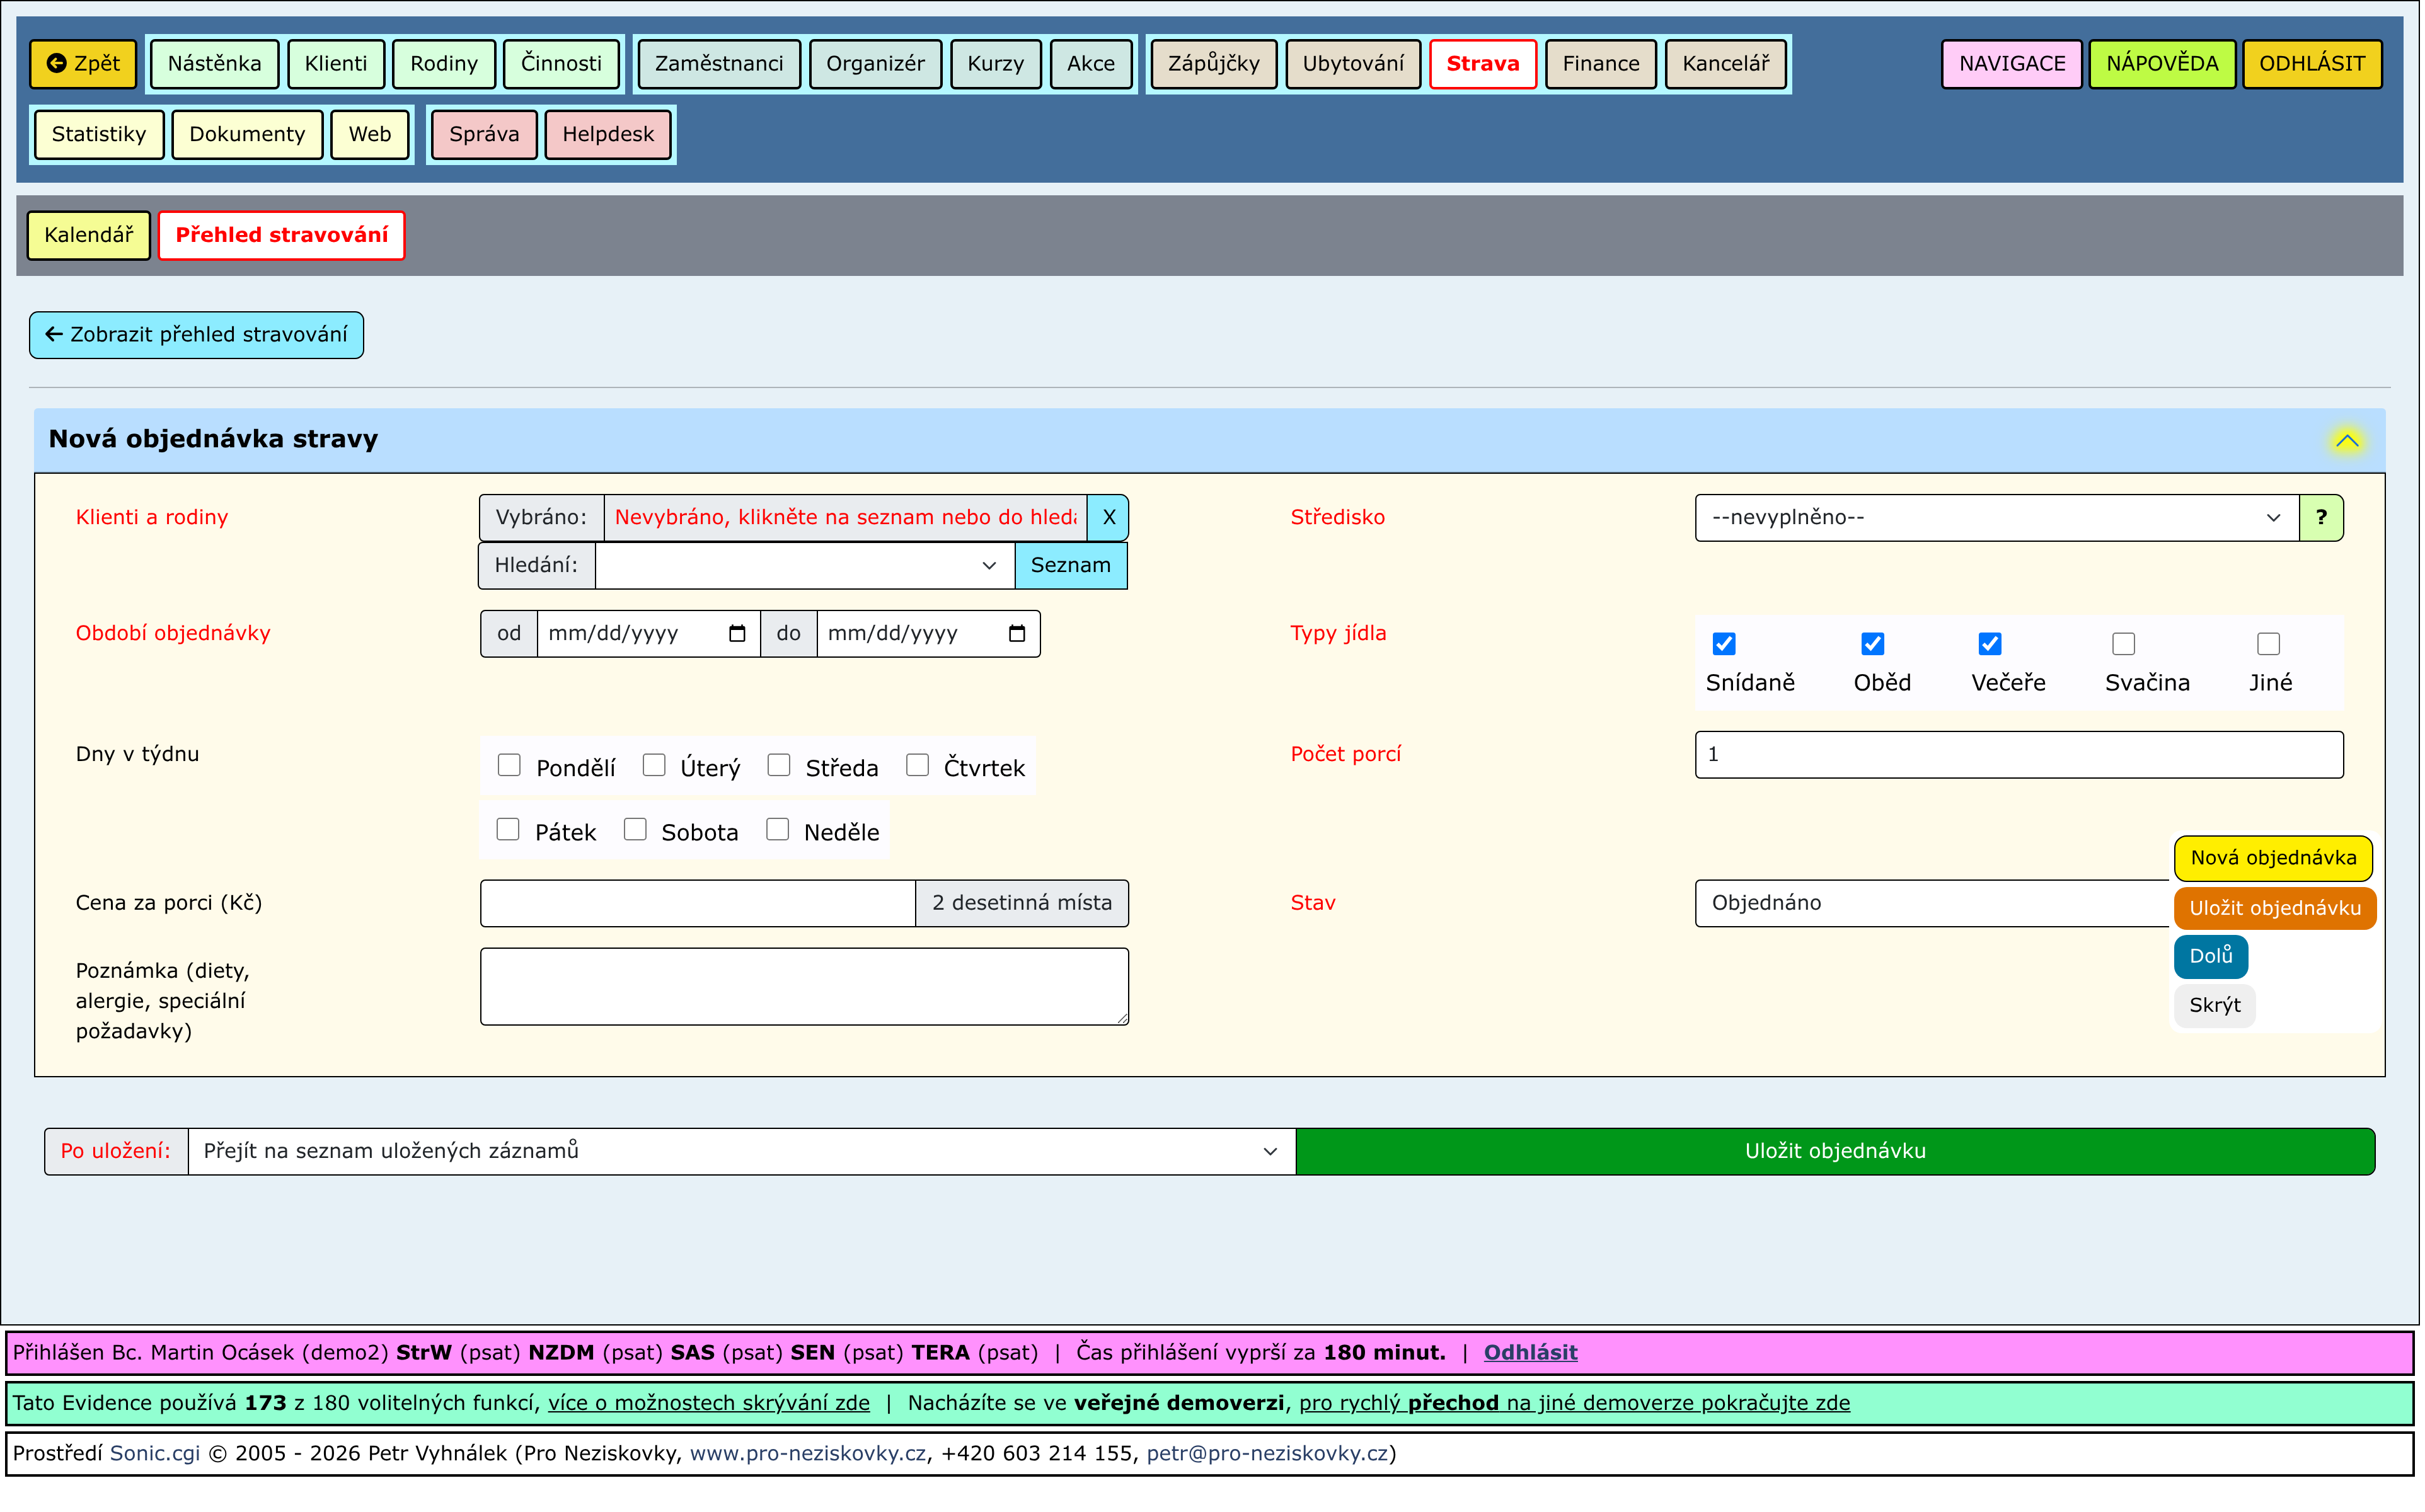The width and height of the screenshot is (2425, 1512).
Task: Click the Zpět back arrow button
Action: coord(83,64)
